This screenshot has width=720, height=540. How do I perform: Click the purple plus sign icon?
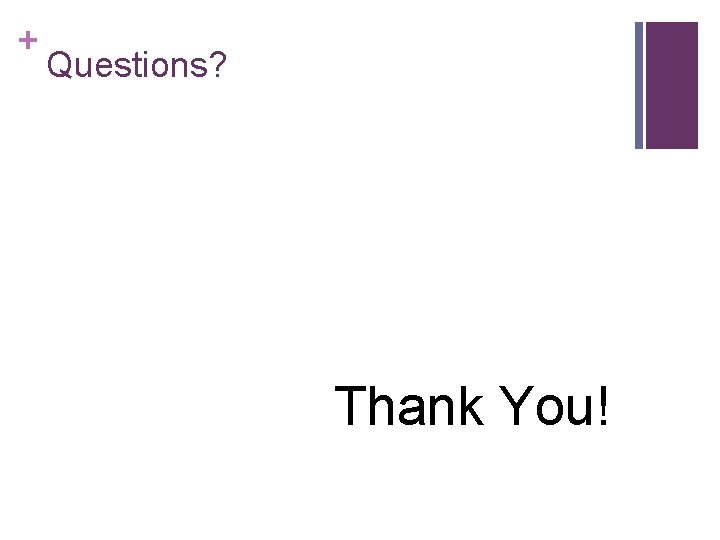(28, 40)
